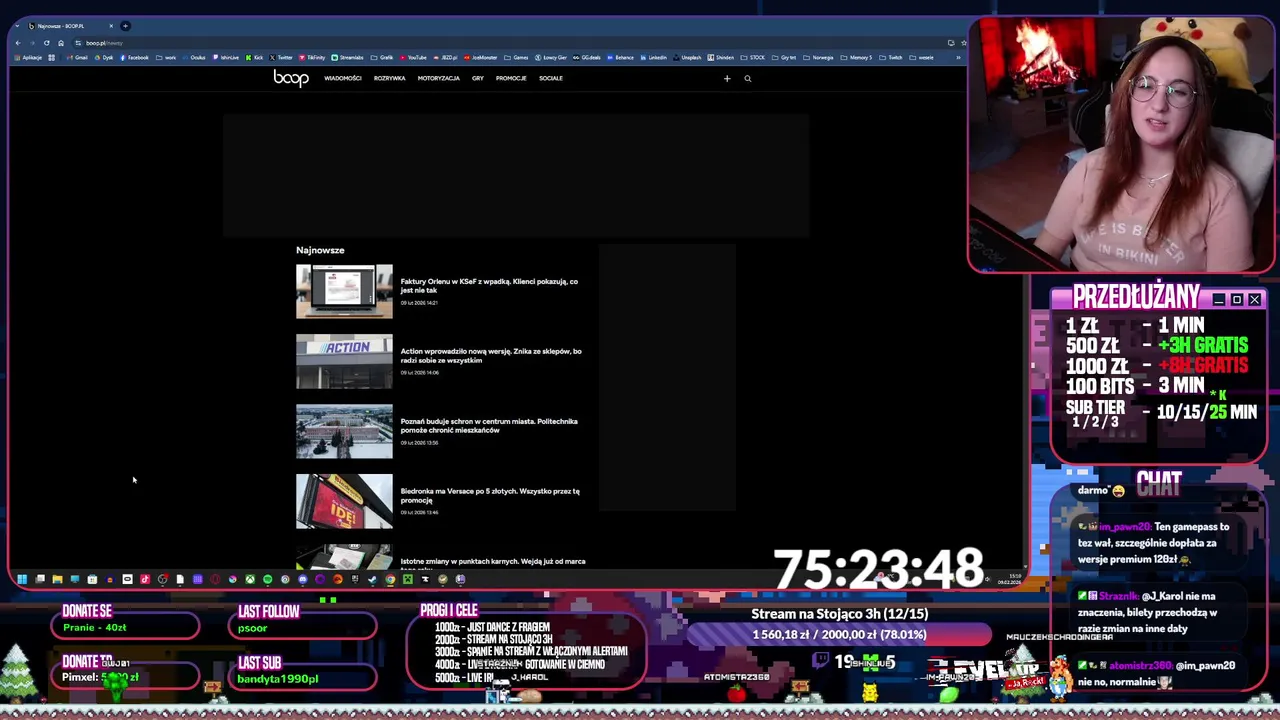The width and height of the screenshot is (1280, 720).
Task: Open the SOCIALE menu item
Action: [550, 78]
